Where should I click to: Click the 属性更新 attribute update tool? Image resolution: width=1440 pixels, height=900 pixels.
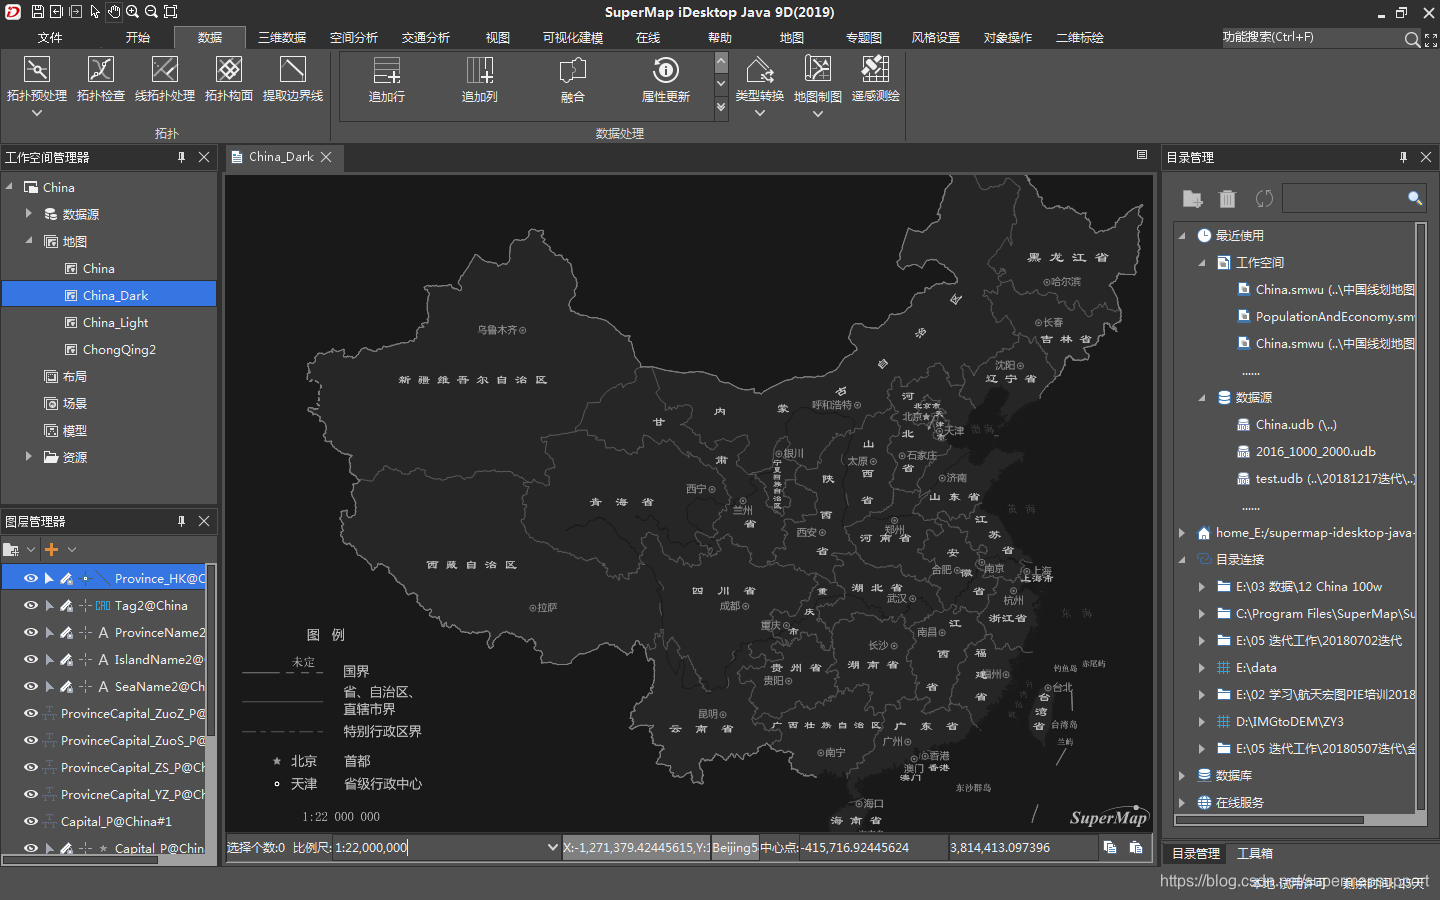(x=666, y=80)
